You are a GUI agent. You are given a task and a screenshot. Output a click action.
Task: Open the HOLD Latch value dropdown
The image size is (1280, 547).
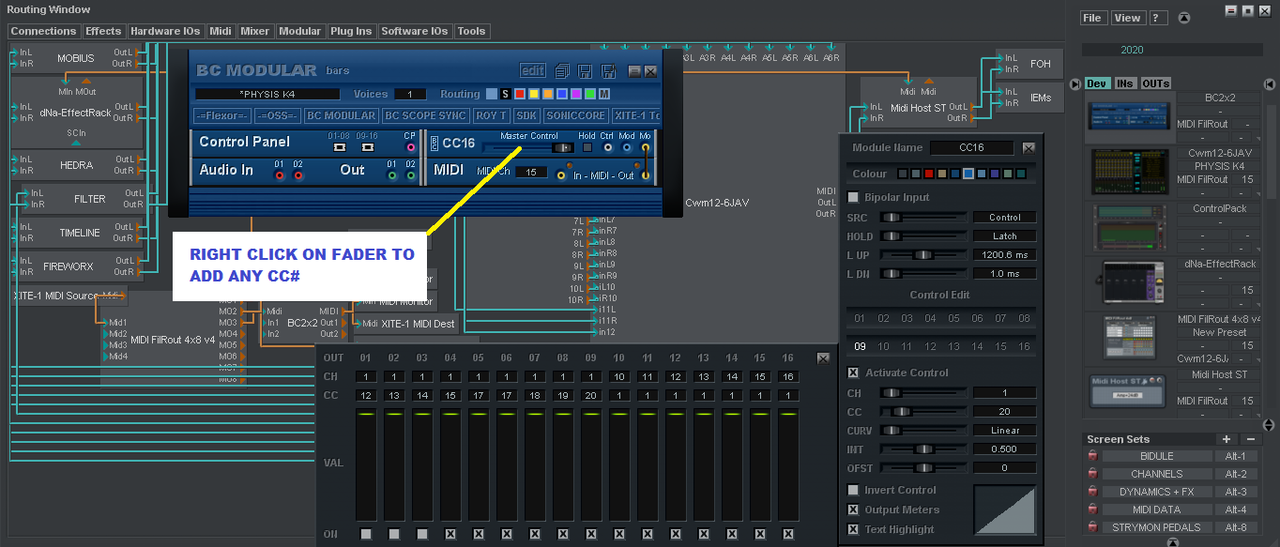click(1005, 236)
